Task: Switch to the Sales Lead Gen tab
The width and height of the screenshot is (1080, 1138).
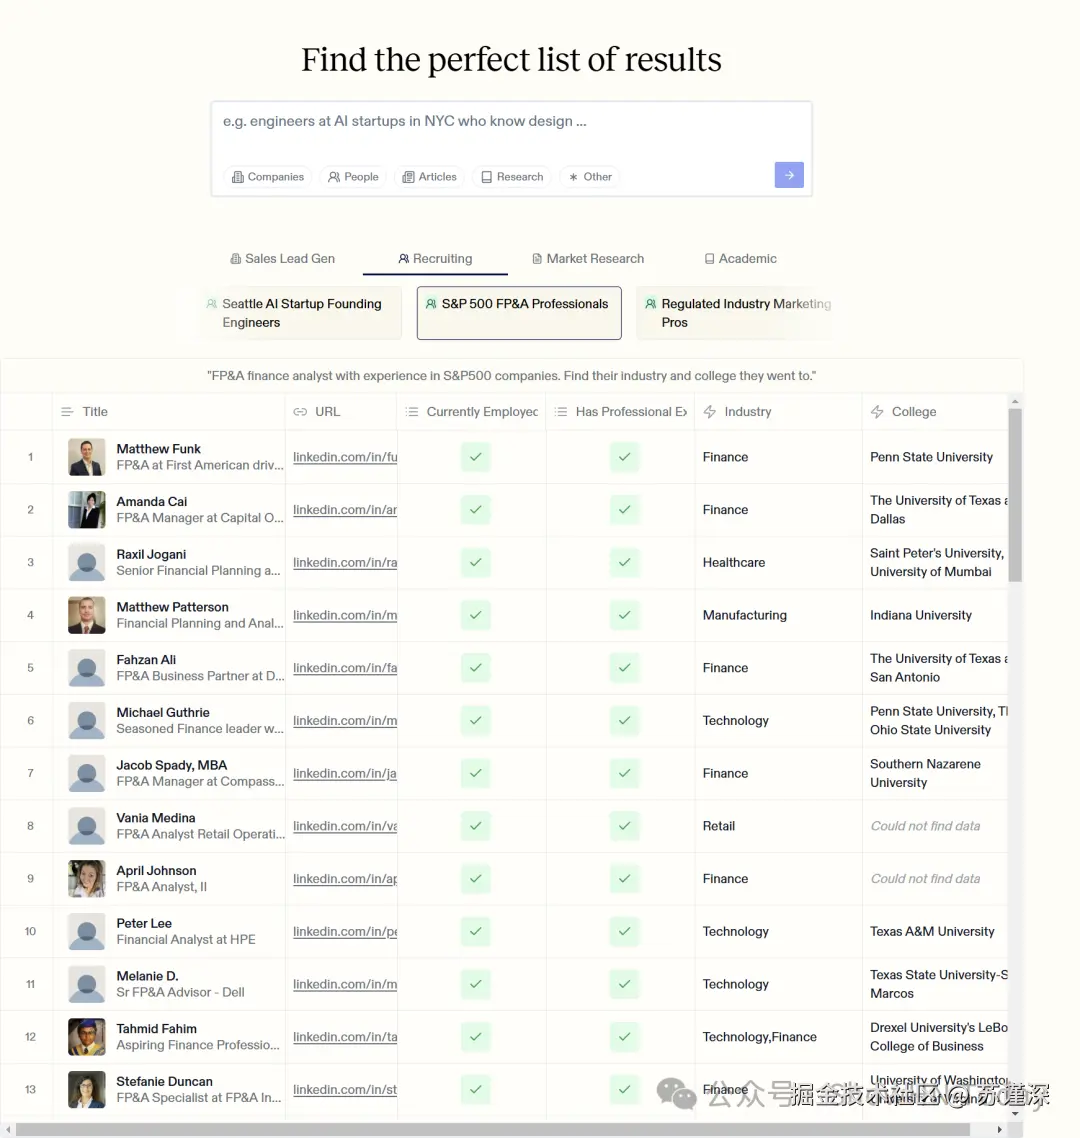Action: 282,259
